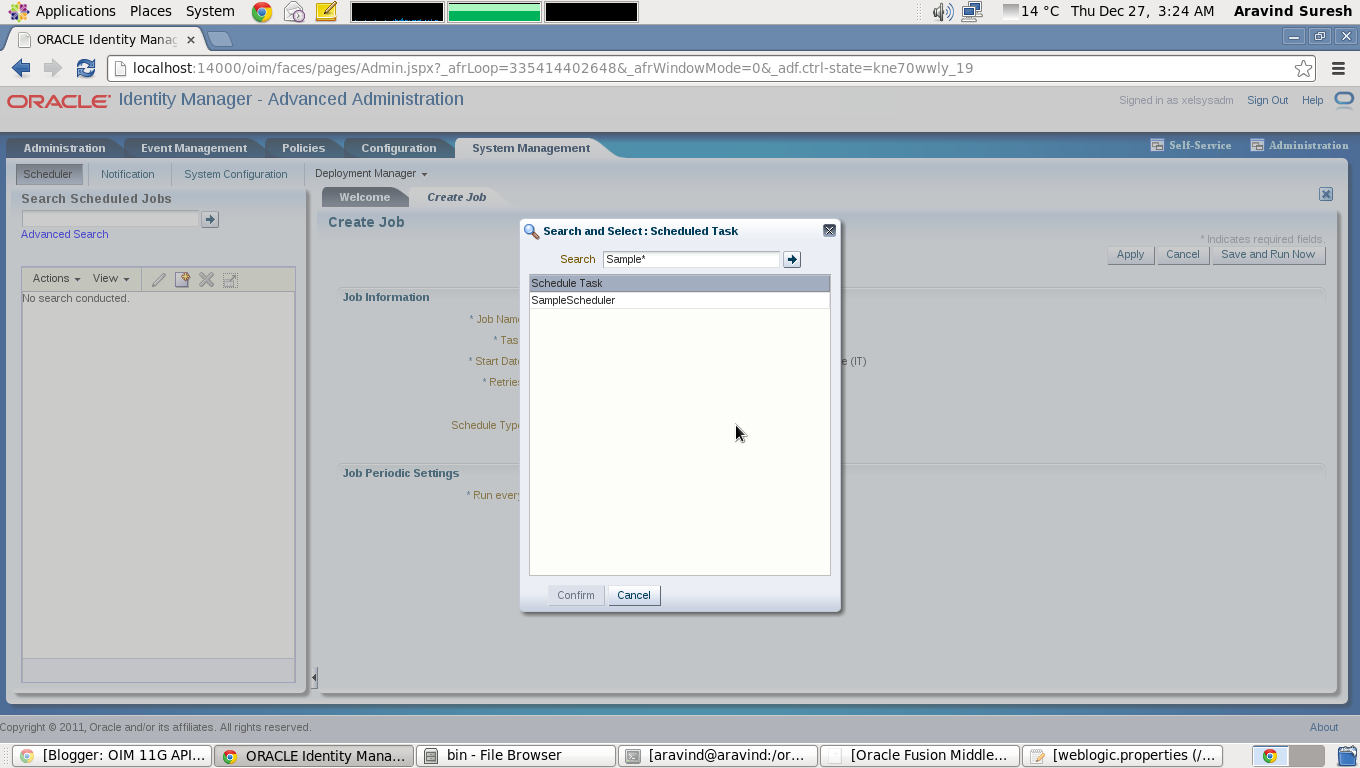The image size is (1360, 768).
Task: Reload the page with refresh icon
Action: (86, 68)
